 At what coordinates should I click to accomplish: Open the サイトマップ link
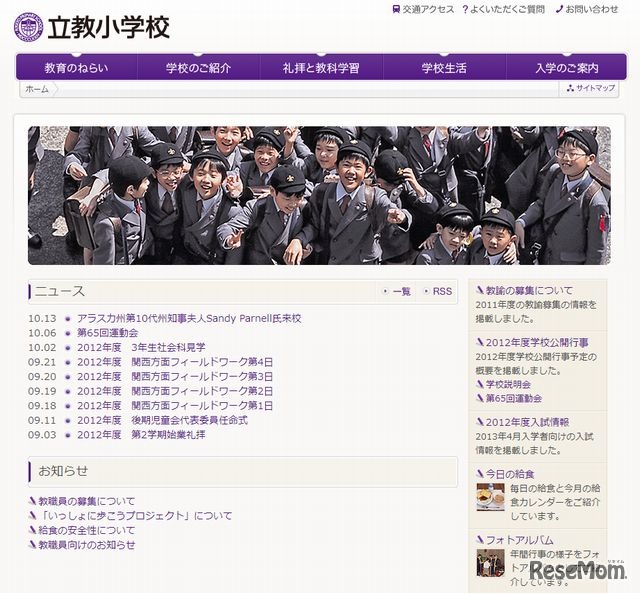pos(596,88)
